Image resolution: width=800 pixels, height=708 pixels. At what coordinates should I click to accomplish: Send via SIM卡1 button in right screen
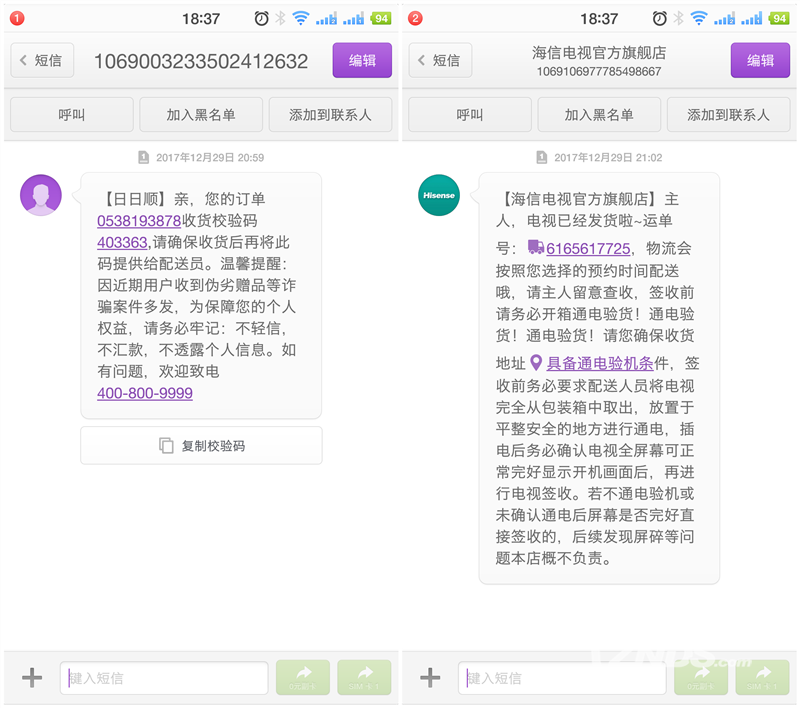[x=762, y=677]
